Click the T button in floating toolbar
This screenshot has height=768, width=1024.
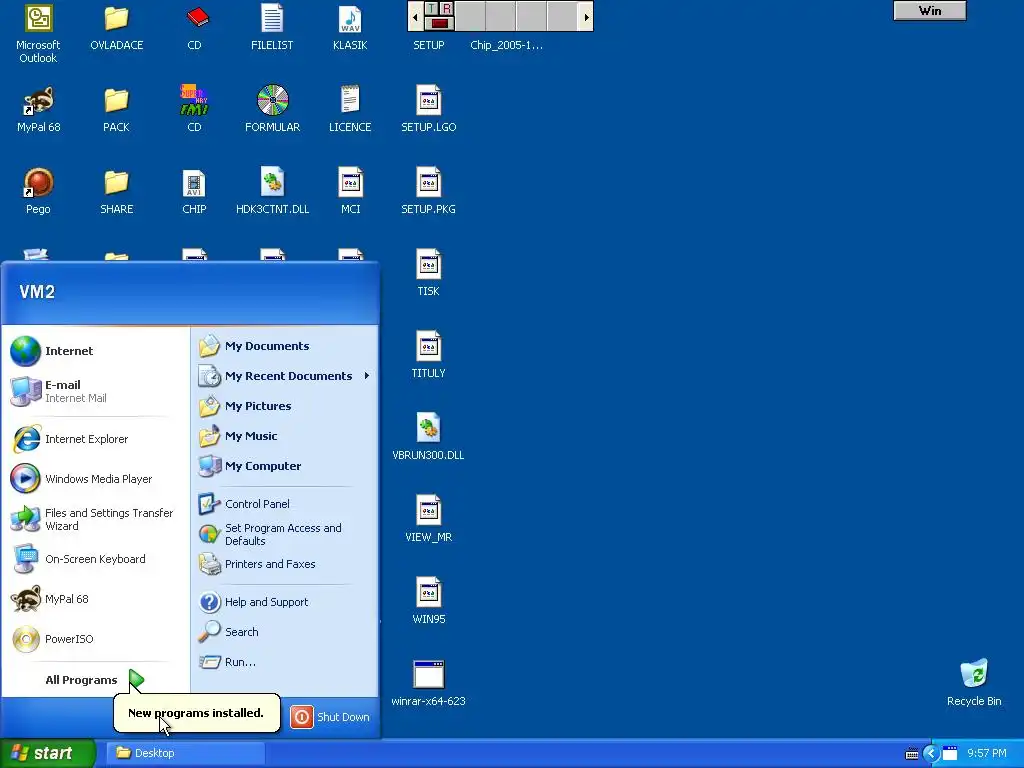432,8
